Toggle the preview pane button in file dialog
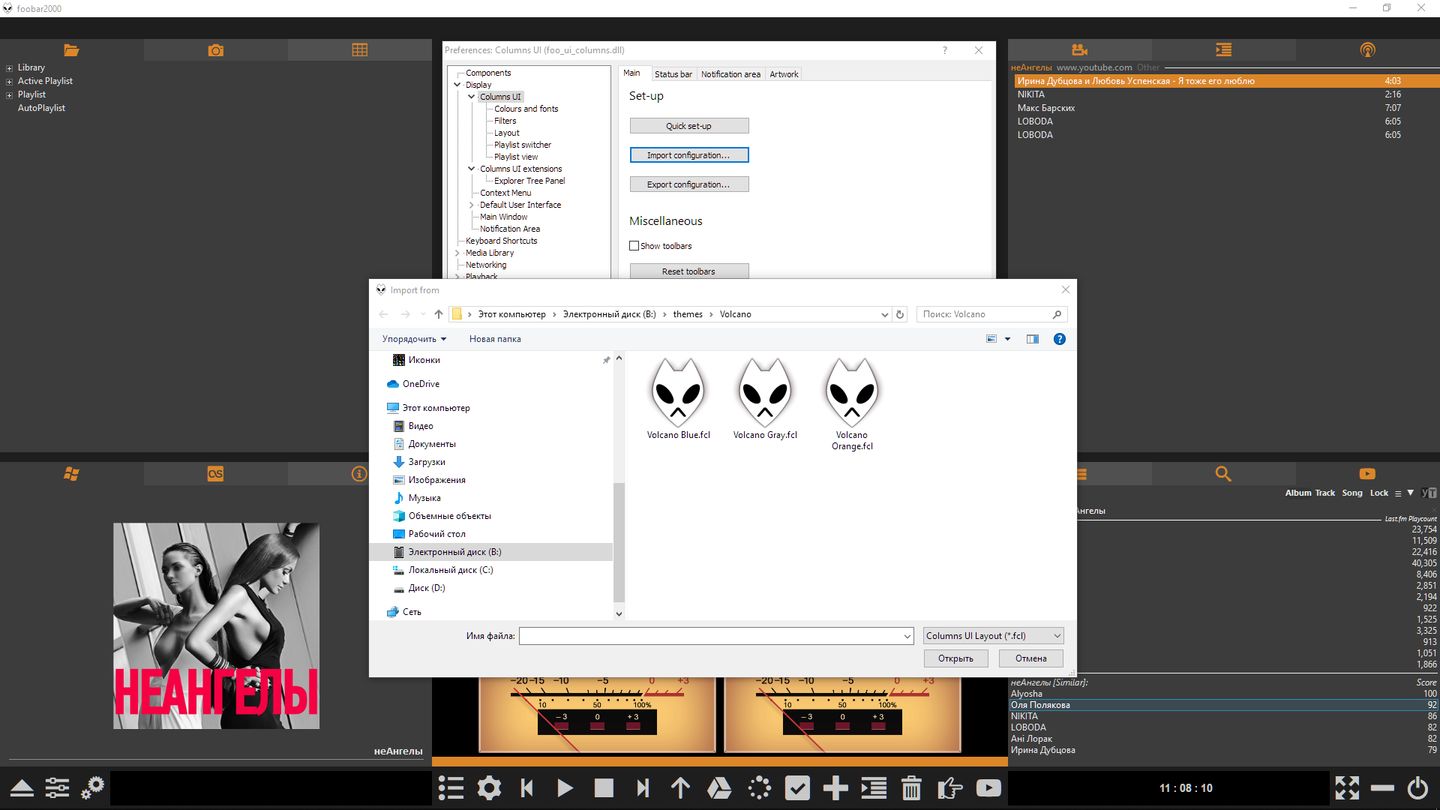The width and height of the screenshot is (1440, 810). [x=1032, y=339]
